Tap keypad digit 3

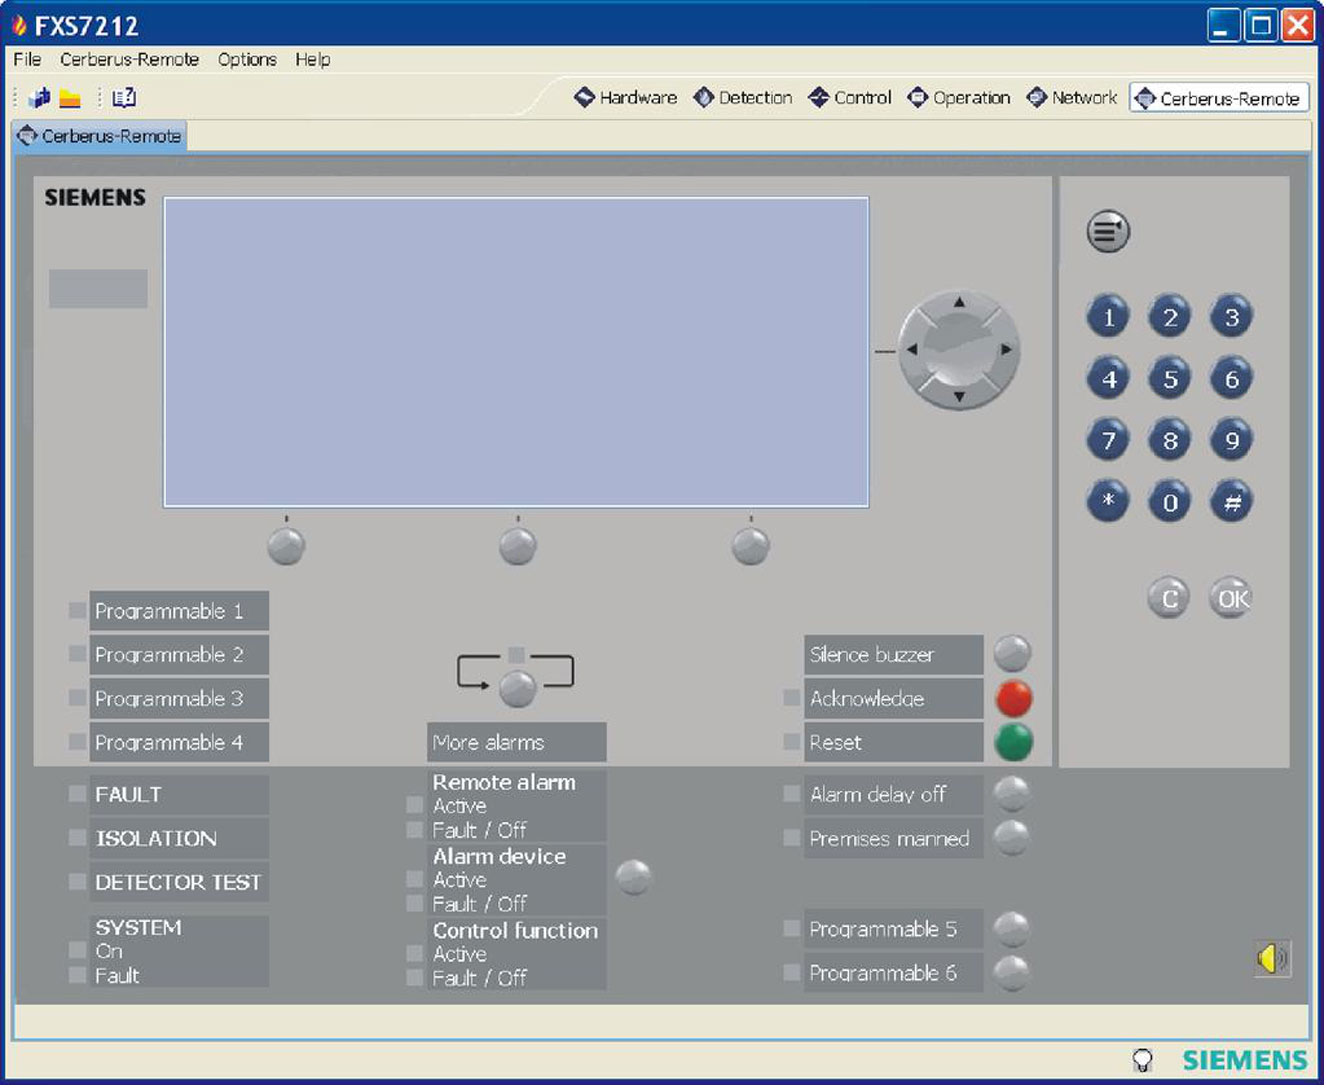pyautogui.click(x=1232, y=318)
